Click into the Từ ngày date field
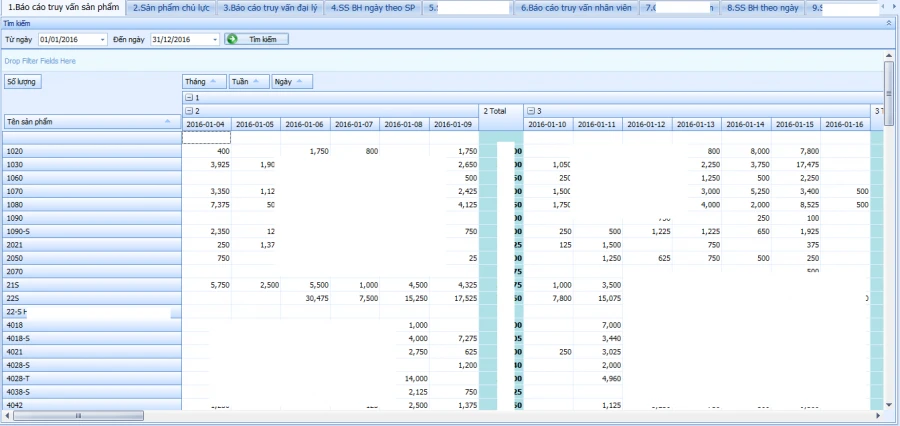The height and width of the screenshot is (426, 900). pos(68,39)
